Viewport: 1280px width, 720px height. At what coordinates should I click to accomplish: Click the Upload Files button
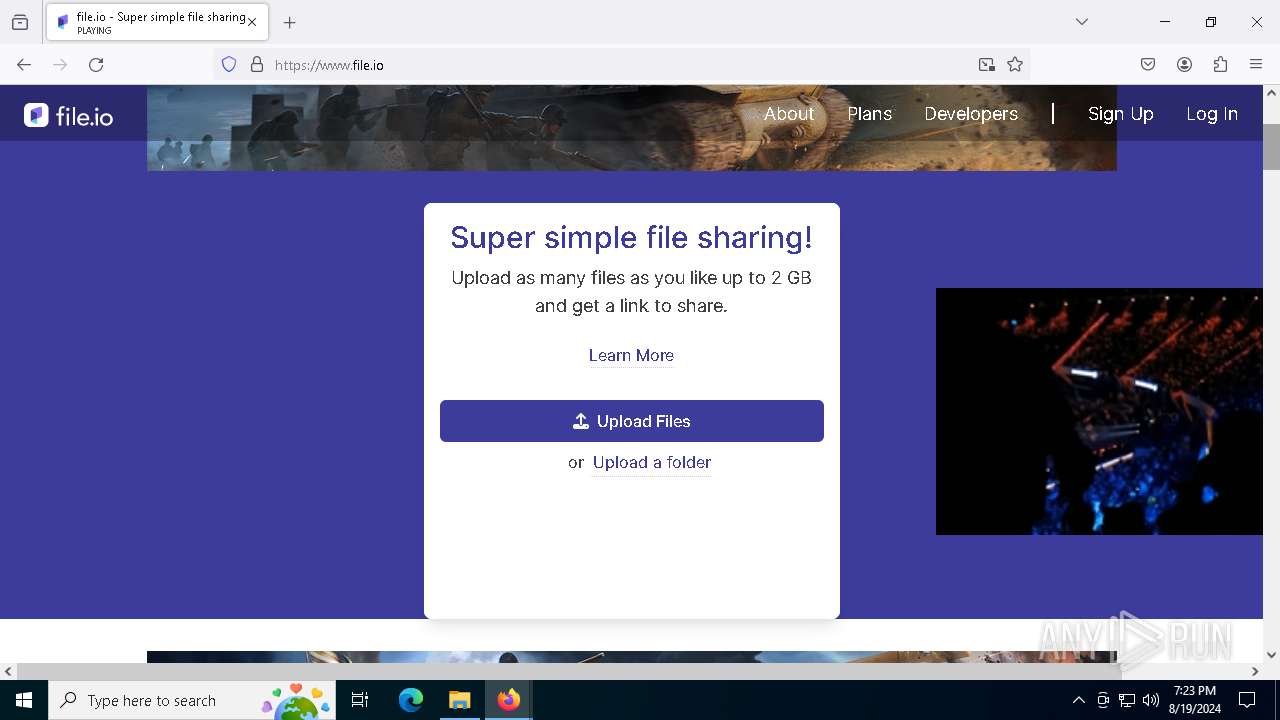coord(632,421)
